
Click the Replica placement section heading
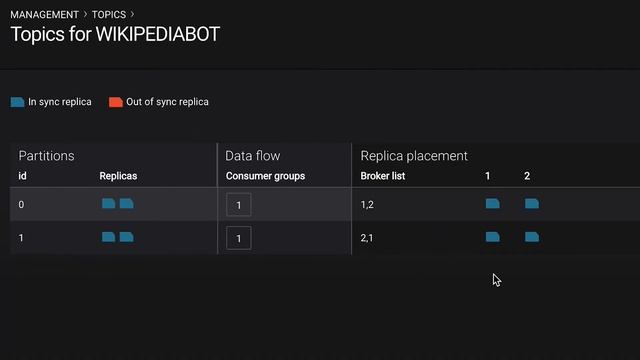click(414, 156)
